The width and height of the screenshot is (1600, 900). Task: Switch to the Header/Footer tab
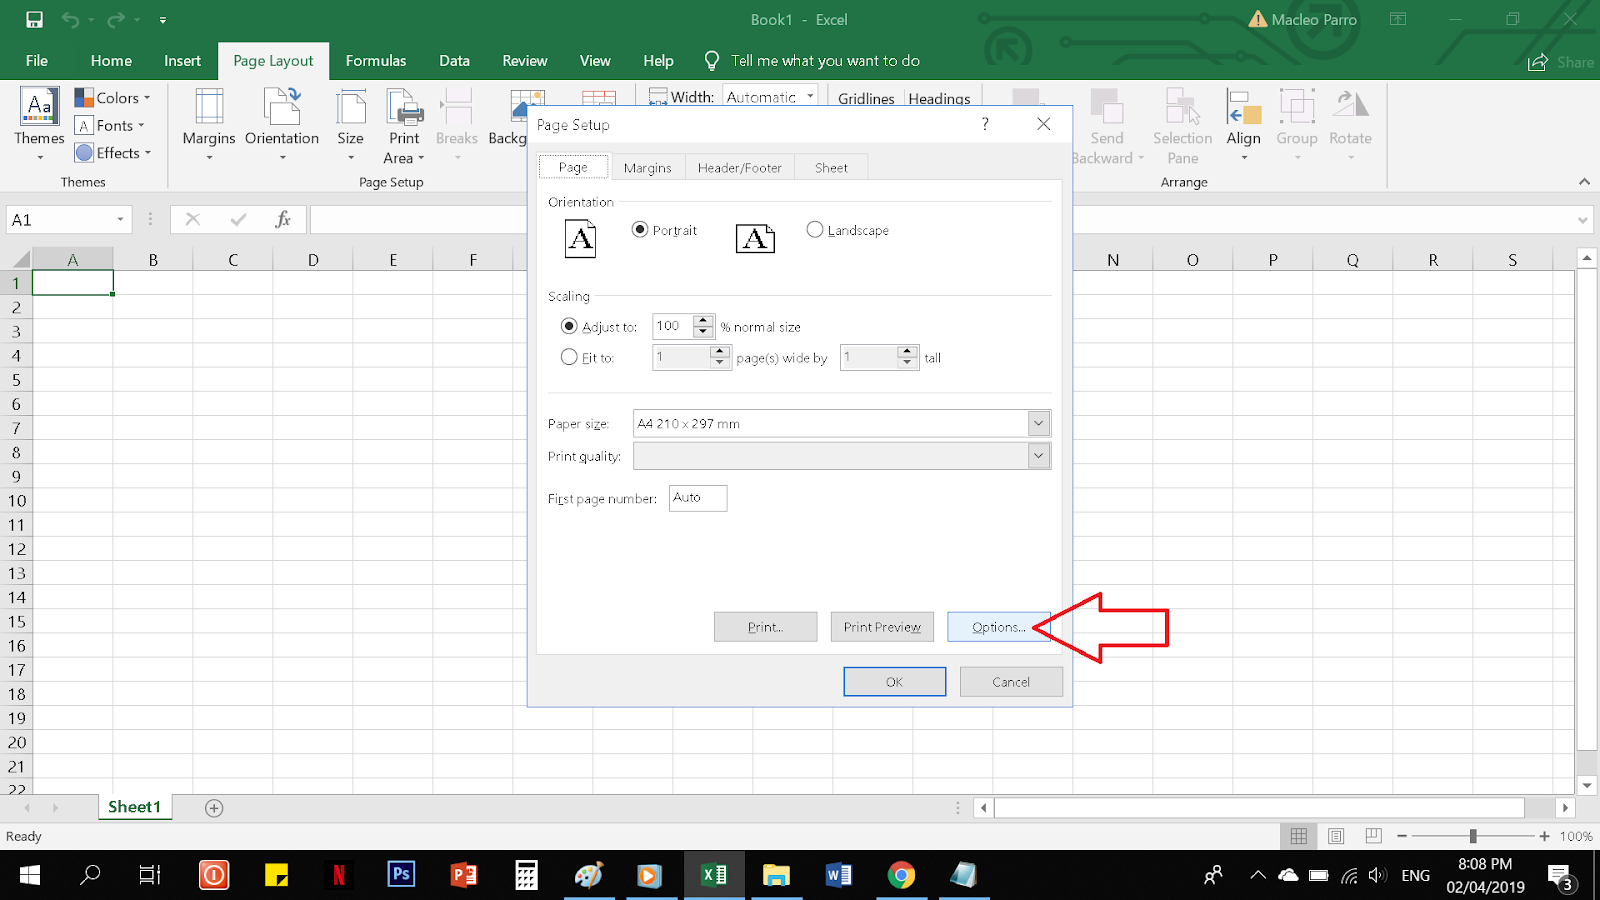[739, 166]
